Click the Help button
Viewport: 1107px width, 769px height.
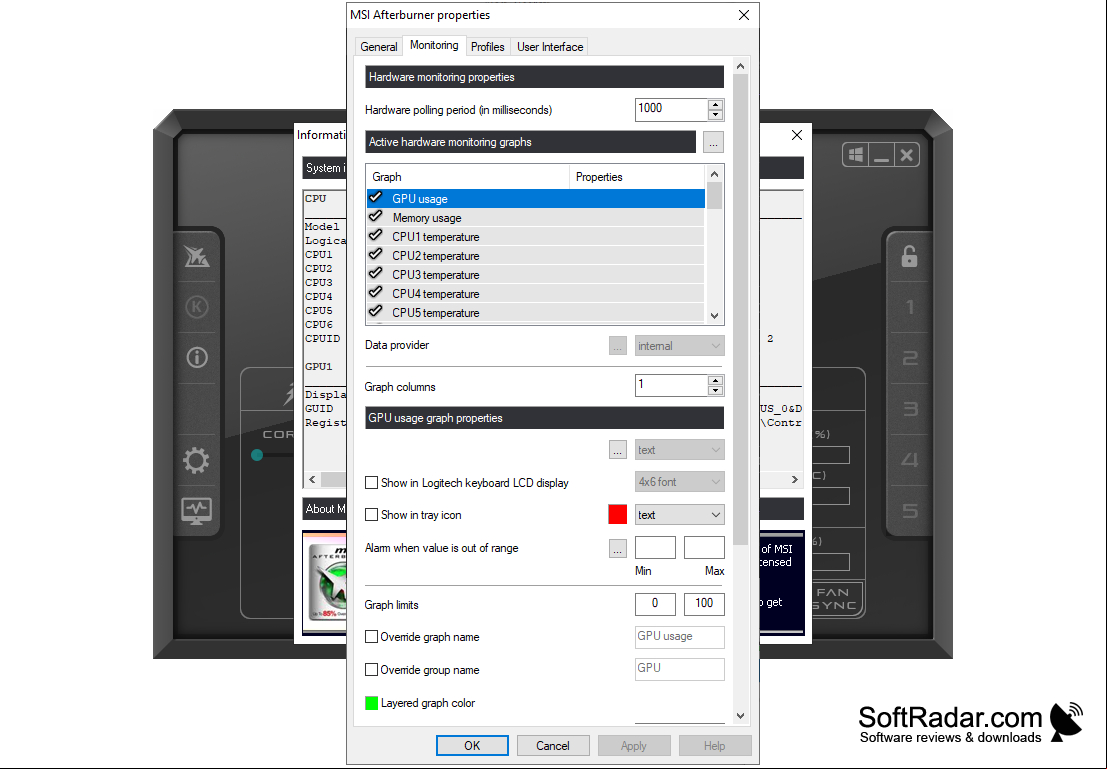coord(714,746)
